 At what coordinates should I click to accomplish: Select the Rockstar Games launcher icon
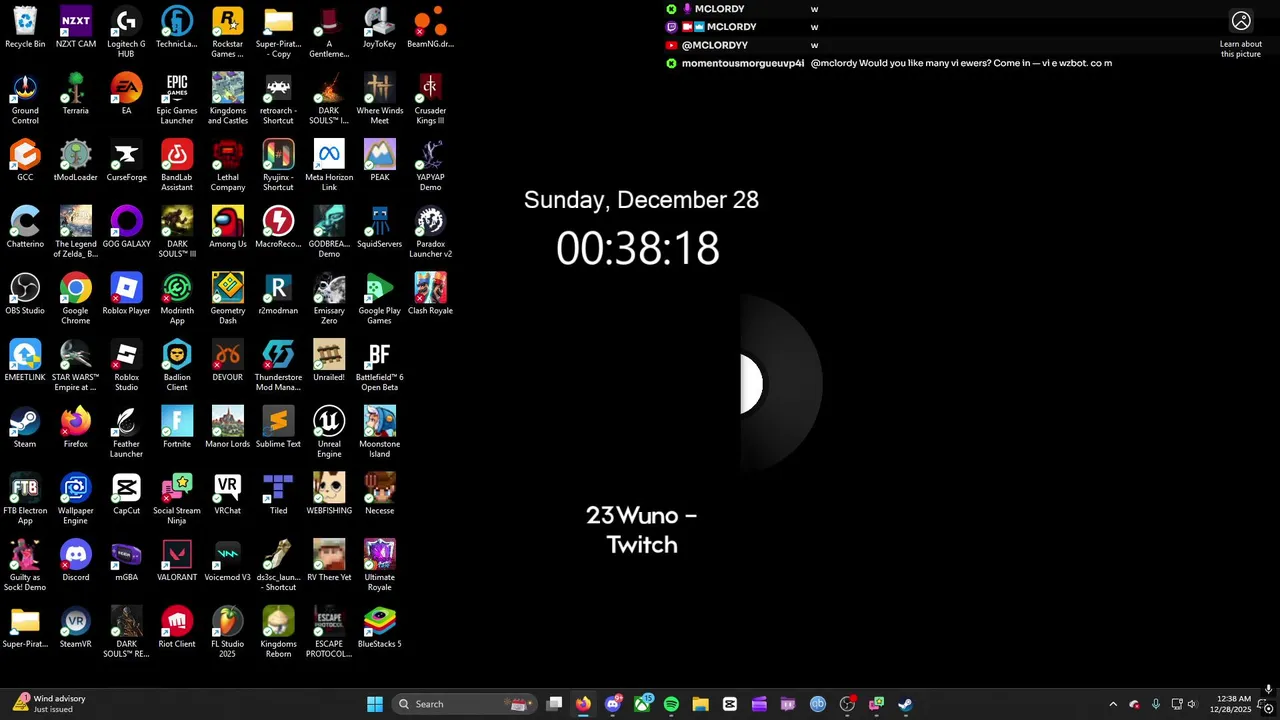[x=228, y=33]
